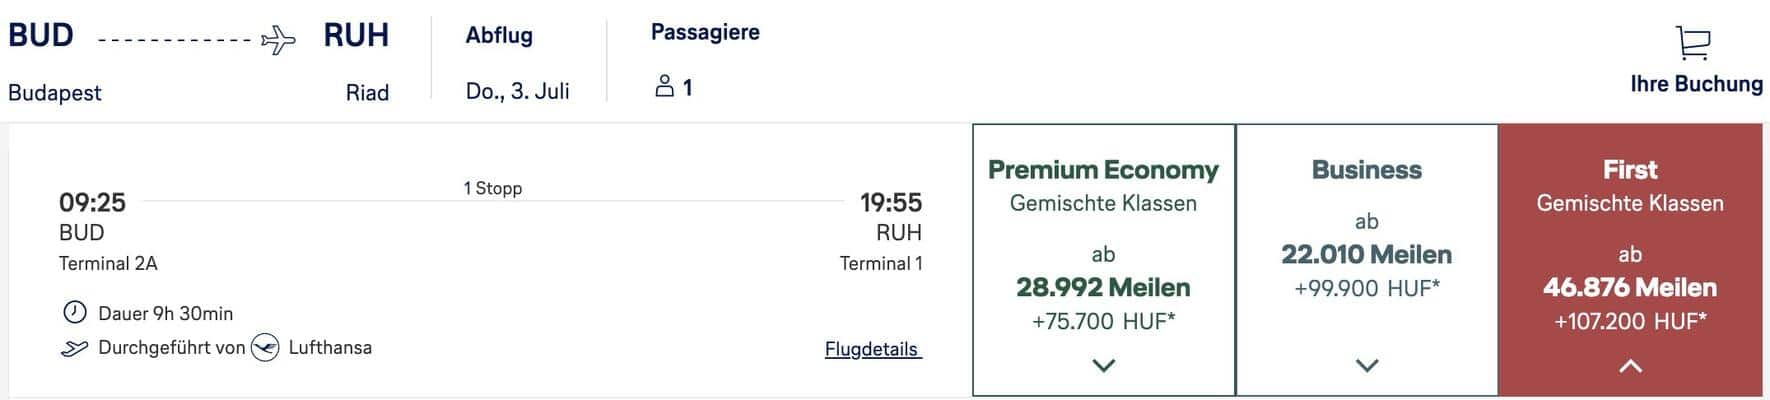Open the shopping cart icon
Viewport: 1770px width, 400px height.
(x=1692, y=43)
